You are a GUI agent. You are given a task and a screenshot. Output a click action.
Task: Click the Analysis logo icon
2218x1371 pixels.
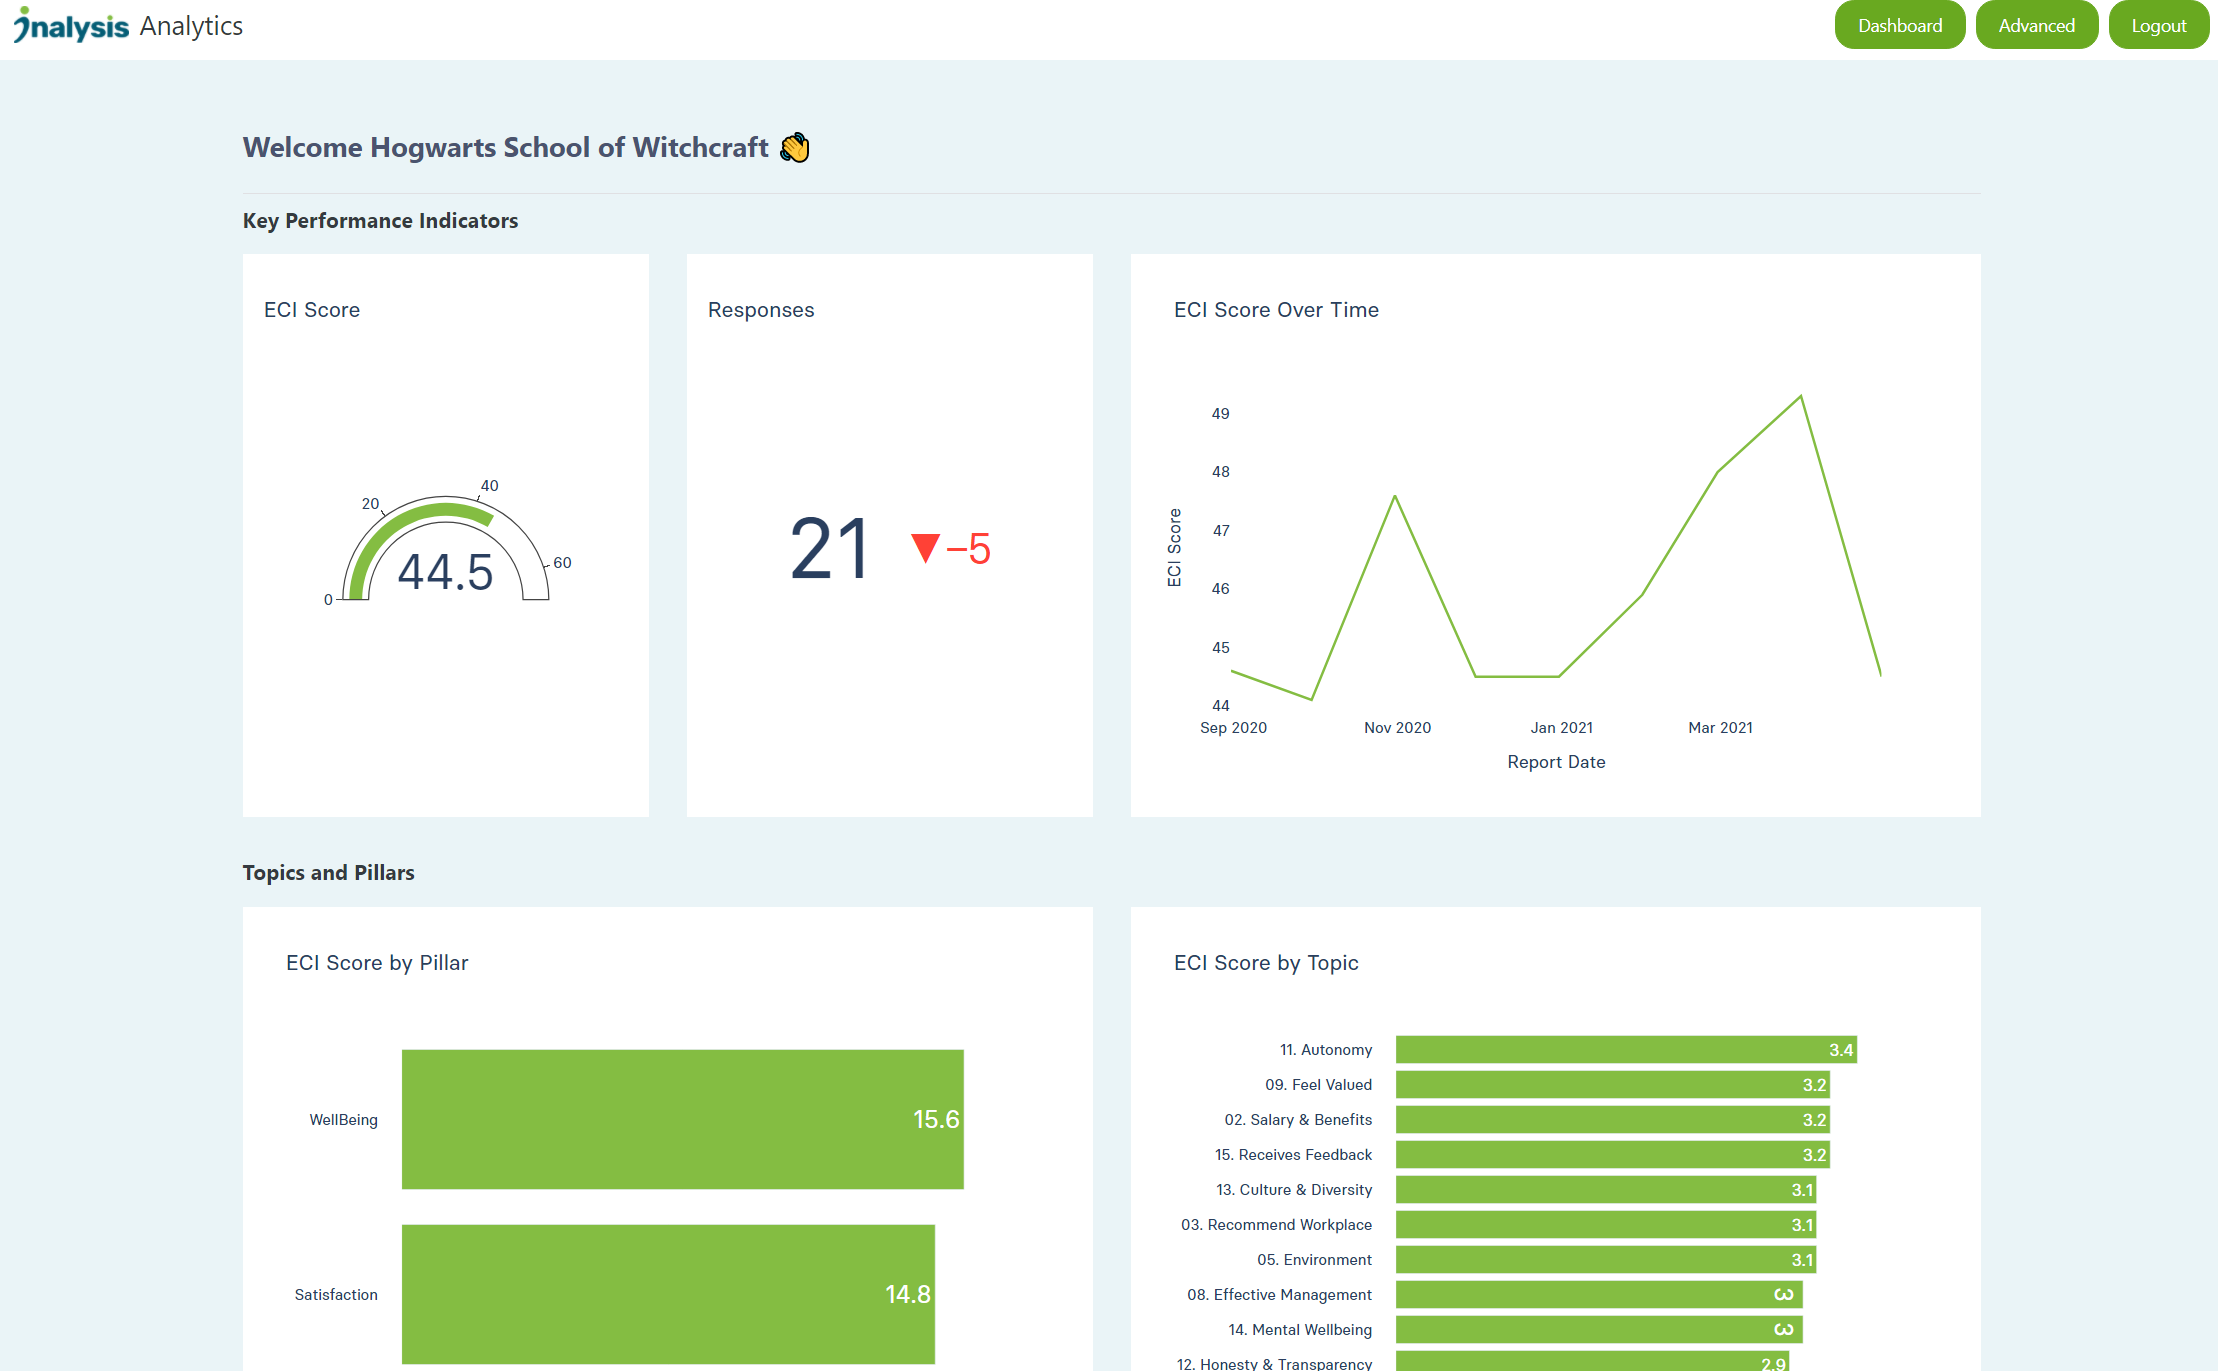tap(70, 26)
